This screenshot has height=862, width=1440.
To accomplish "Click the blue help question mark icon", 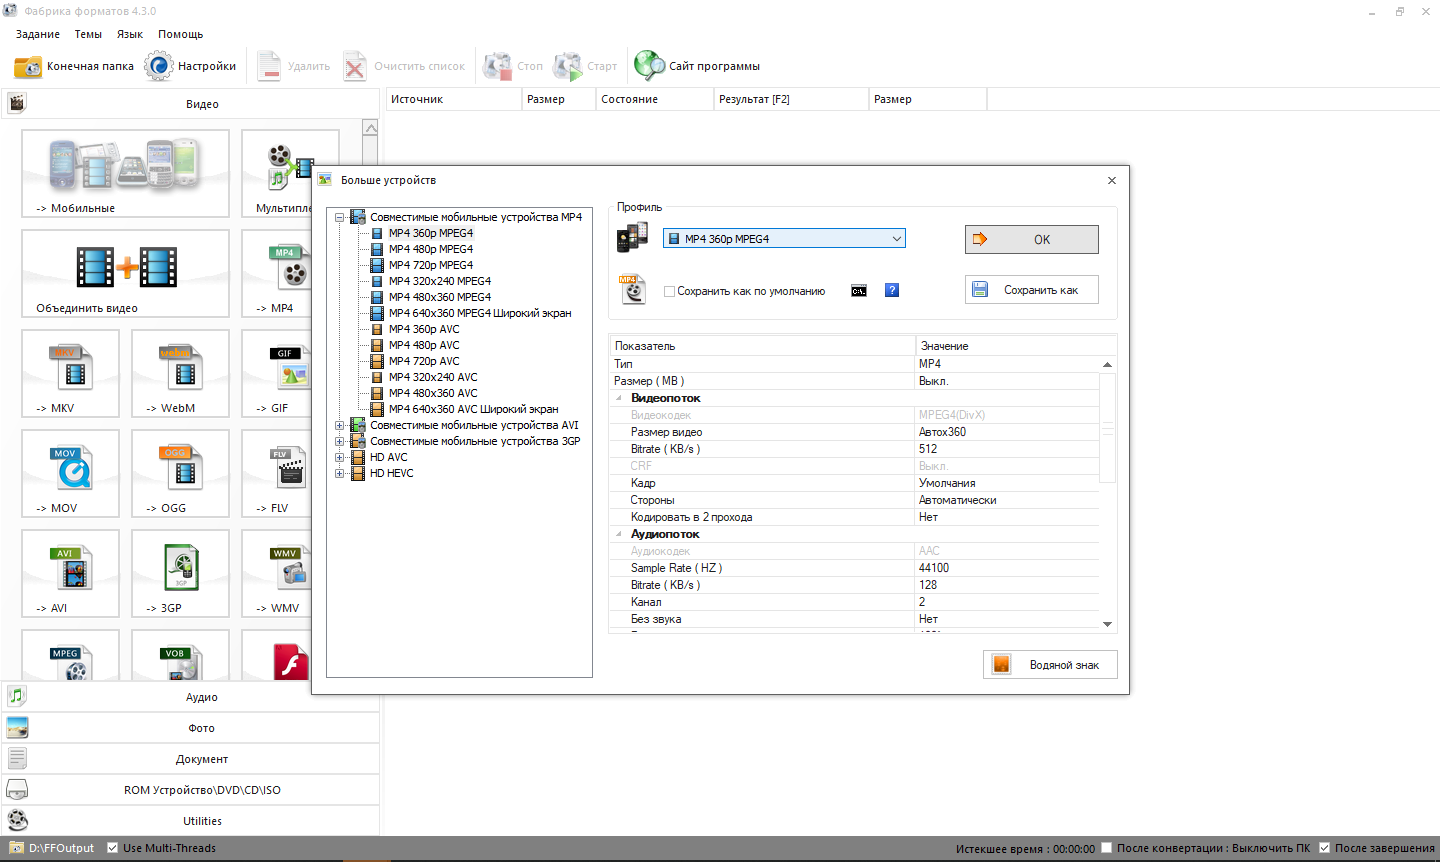I will tap(892, 291).
